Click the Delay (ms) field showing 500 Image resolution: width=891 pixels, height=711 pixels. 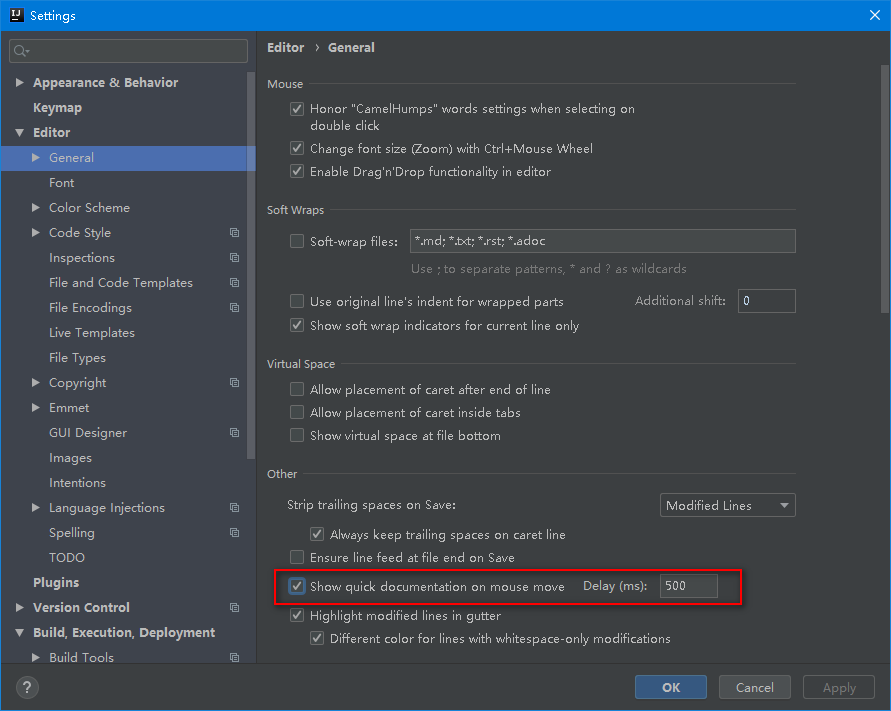689,586
